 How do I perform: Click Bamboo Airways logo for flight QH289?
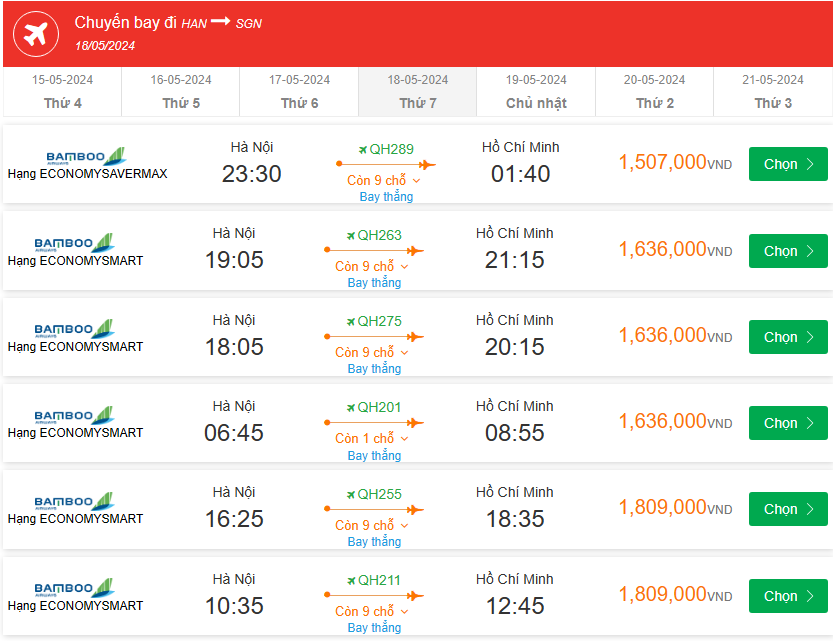[87, 157]
